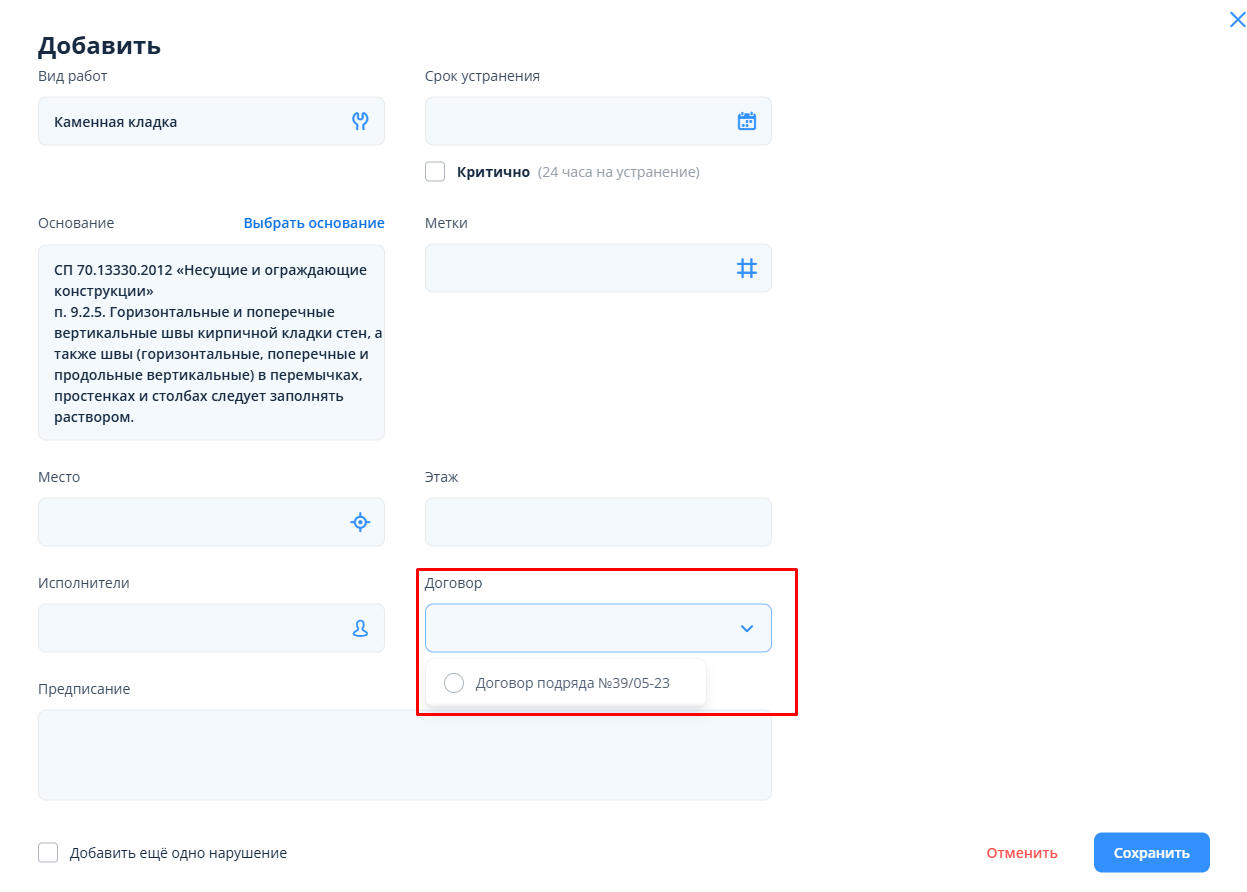The image size is (1247, 892).
Task: Save with the Сохранить button
Action: coord(1151,853)
